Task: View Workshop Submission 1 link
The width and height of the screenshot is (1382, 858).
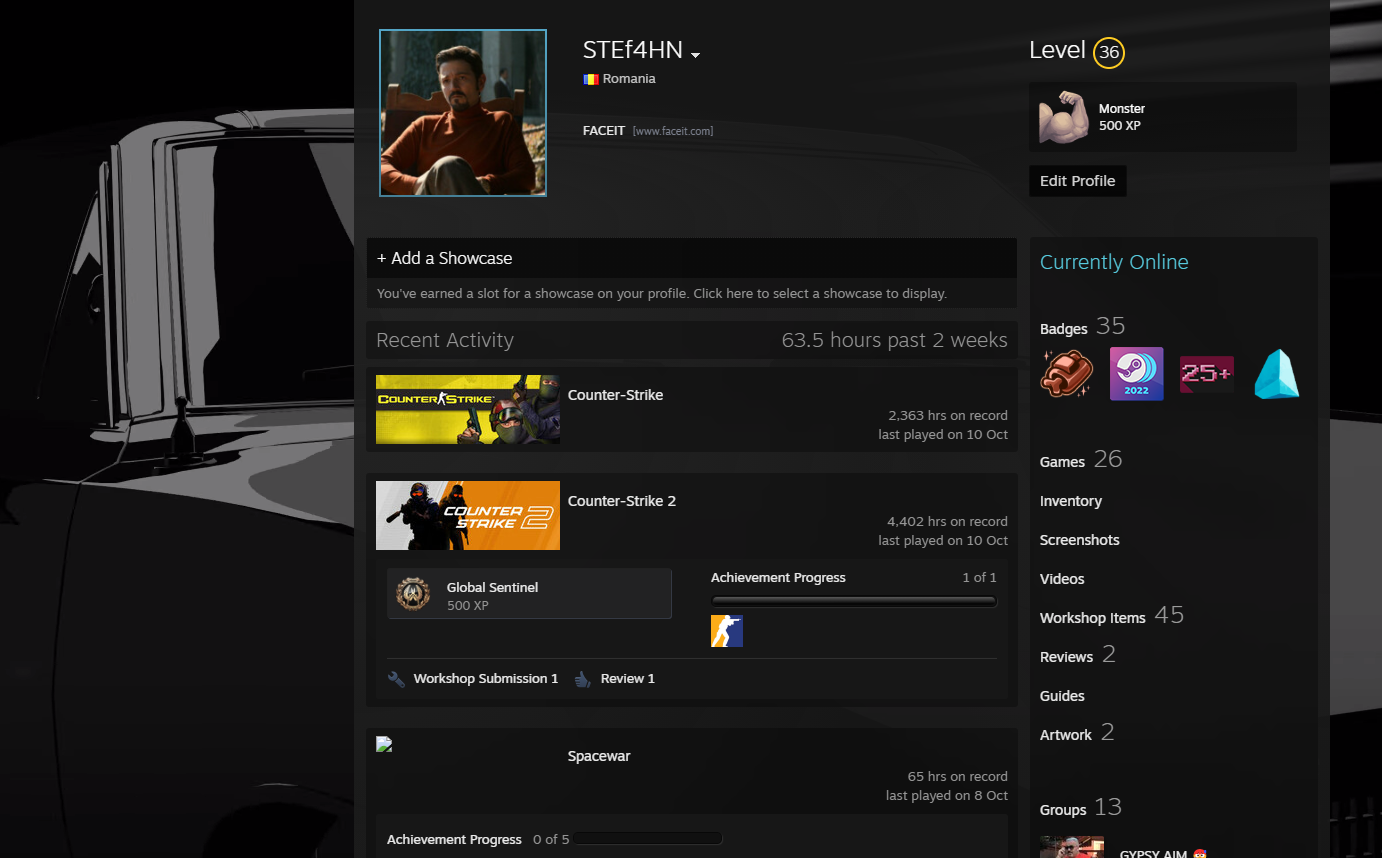Action: click(x=485, y=679)
